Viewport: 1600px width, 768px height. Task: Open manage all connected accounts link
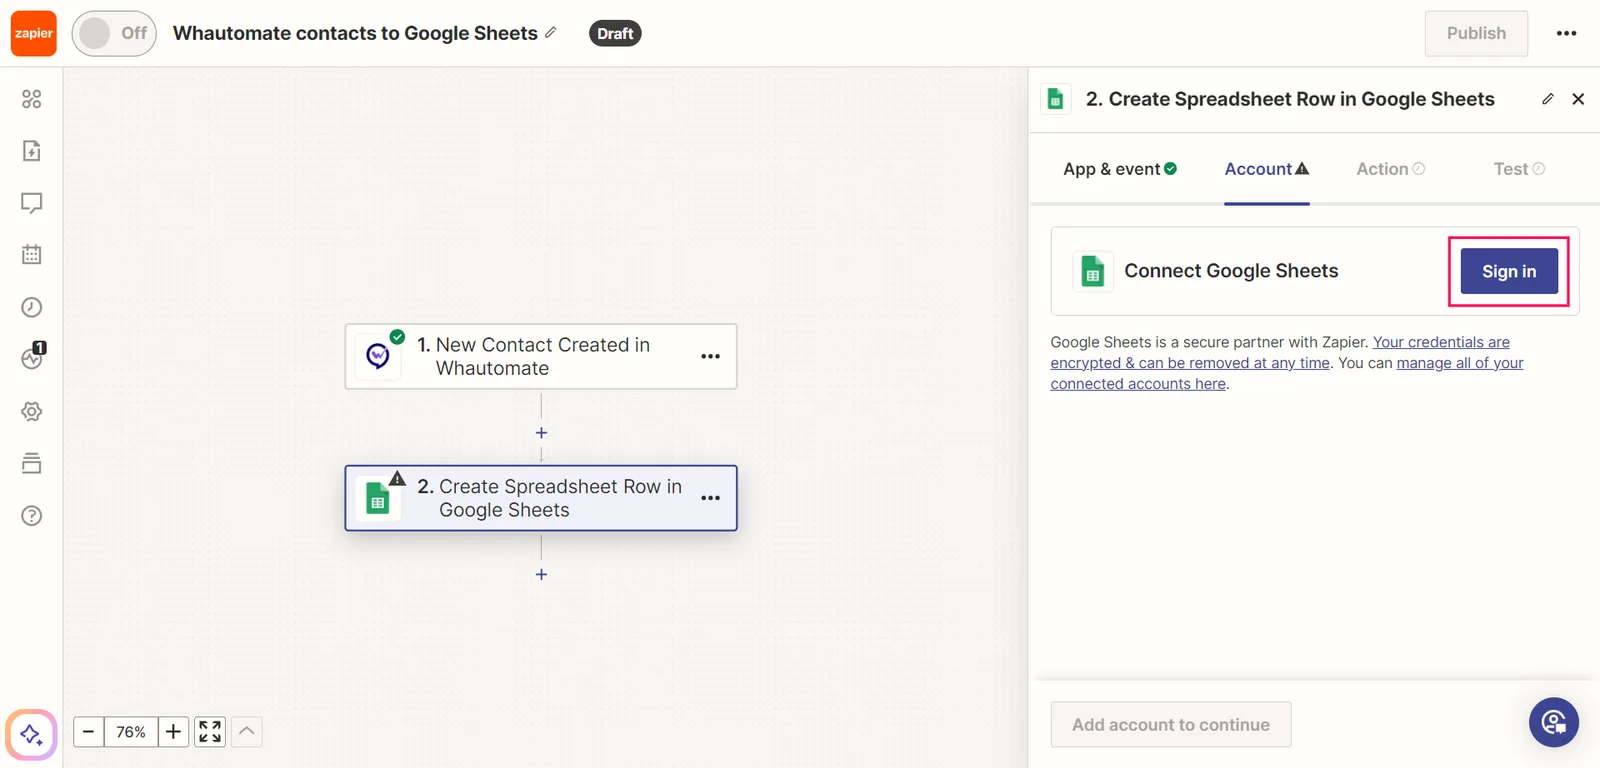coord(1287,373)
